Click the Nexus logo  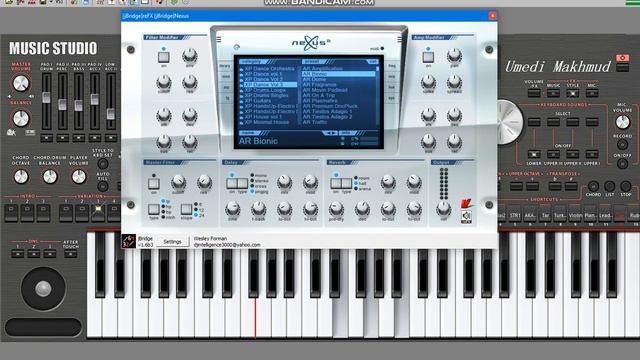pos(311,43)
